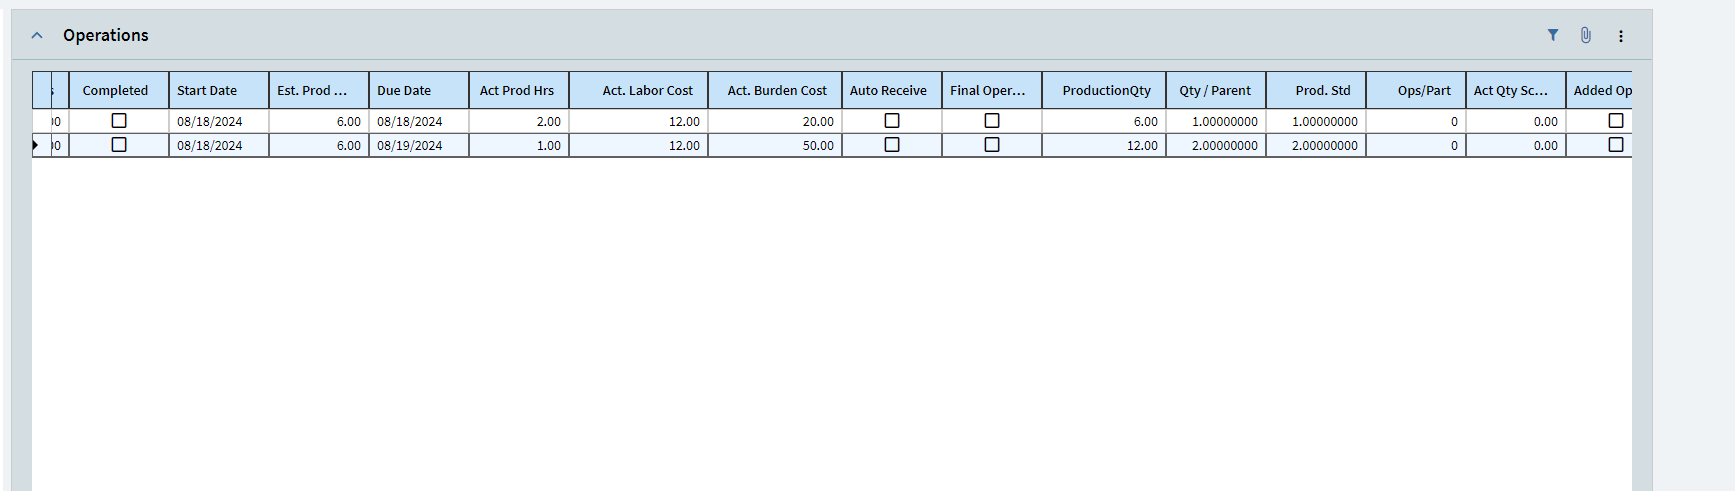Collapse the Operations panel chevron
Viewport: 1735px width, 491px height.
(x=37, y=35)
